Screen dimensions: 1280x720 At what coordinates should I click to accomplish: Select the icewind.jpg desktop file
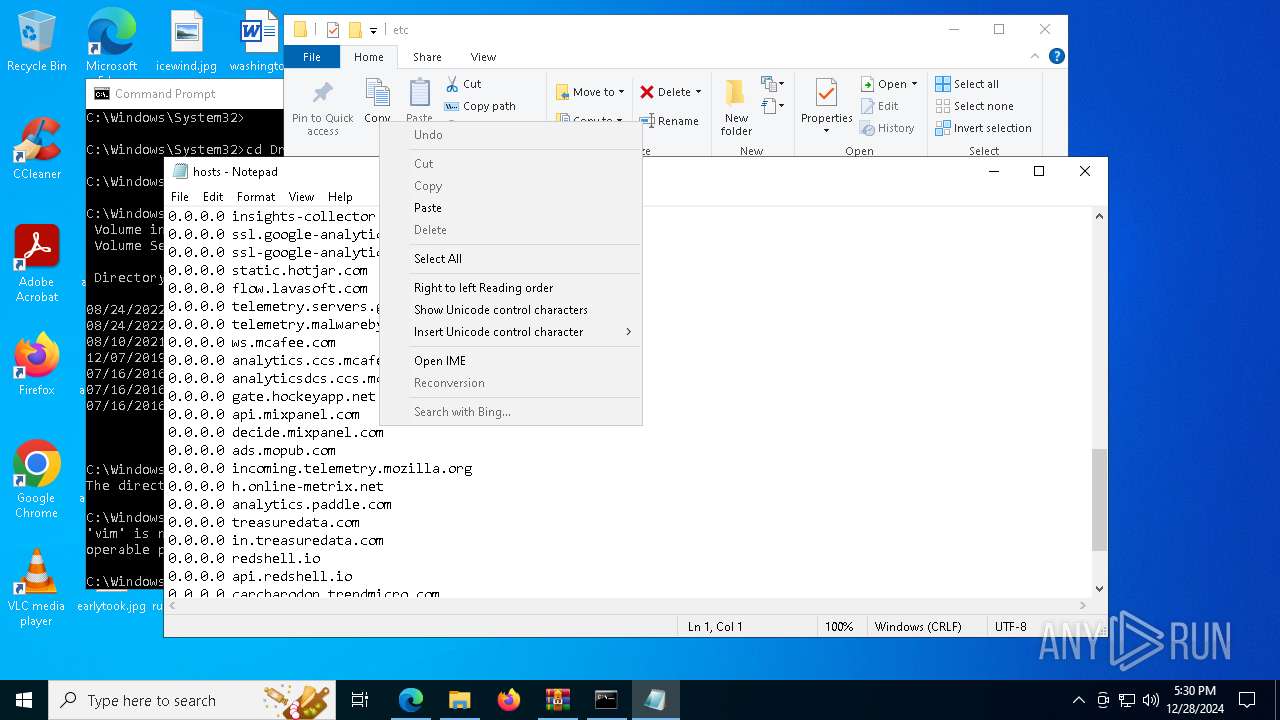186,42
